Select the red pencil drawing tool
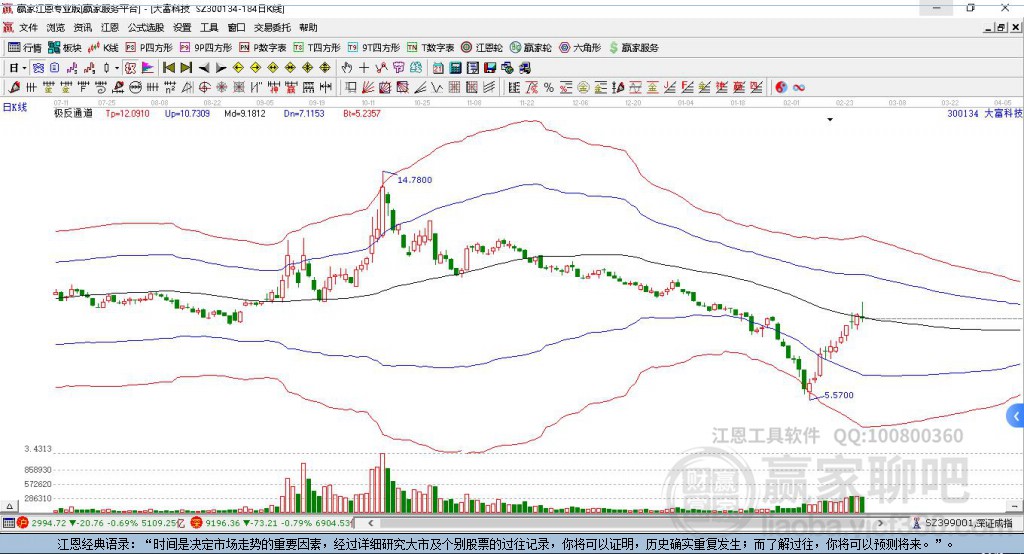 14,88
